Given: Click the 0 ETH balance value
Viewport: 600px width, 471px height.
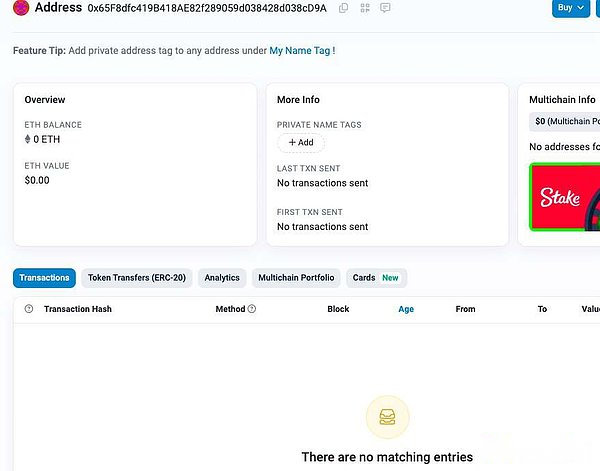Looking at the screenshot, I should tap(47, 139).
